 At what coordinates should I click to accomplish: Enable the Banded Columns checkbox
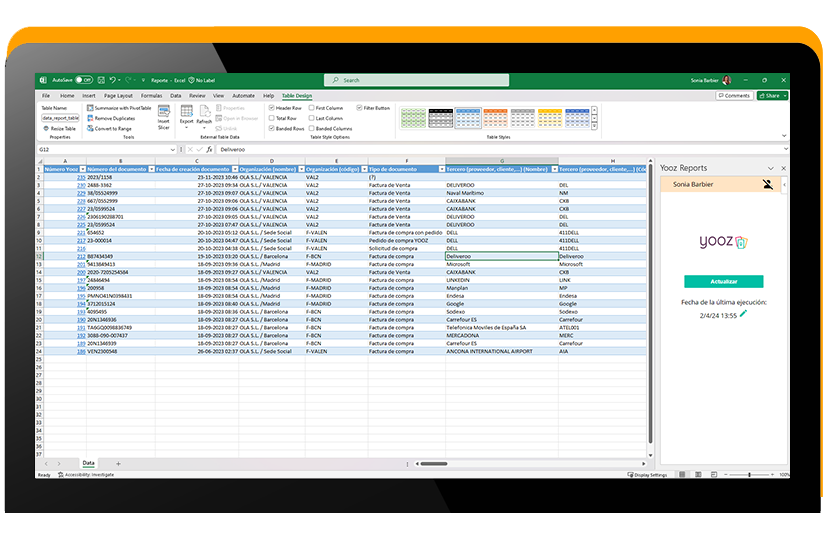point(311,129)
